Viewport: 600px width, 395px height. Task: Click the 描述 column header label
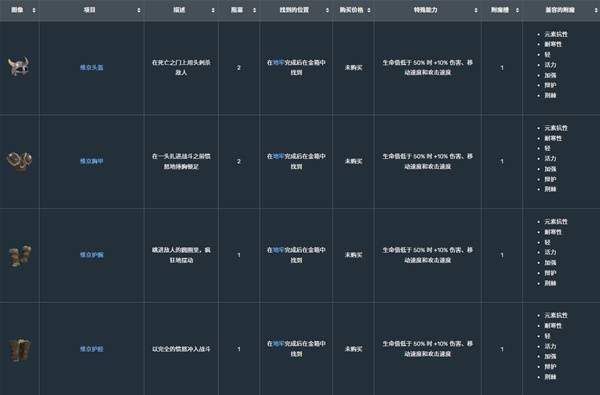[179, 10]
